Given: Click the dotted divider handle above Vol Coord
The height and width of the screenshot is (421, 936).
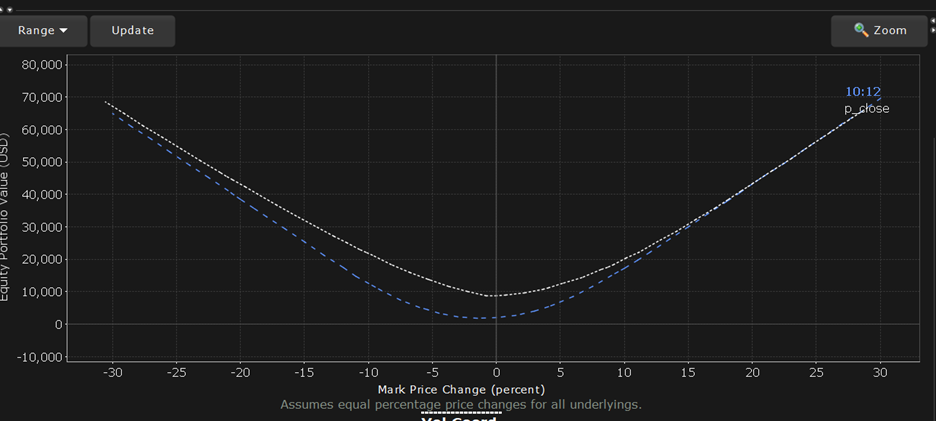Looking at the screenshot, I should coord(461,412).
